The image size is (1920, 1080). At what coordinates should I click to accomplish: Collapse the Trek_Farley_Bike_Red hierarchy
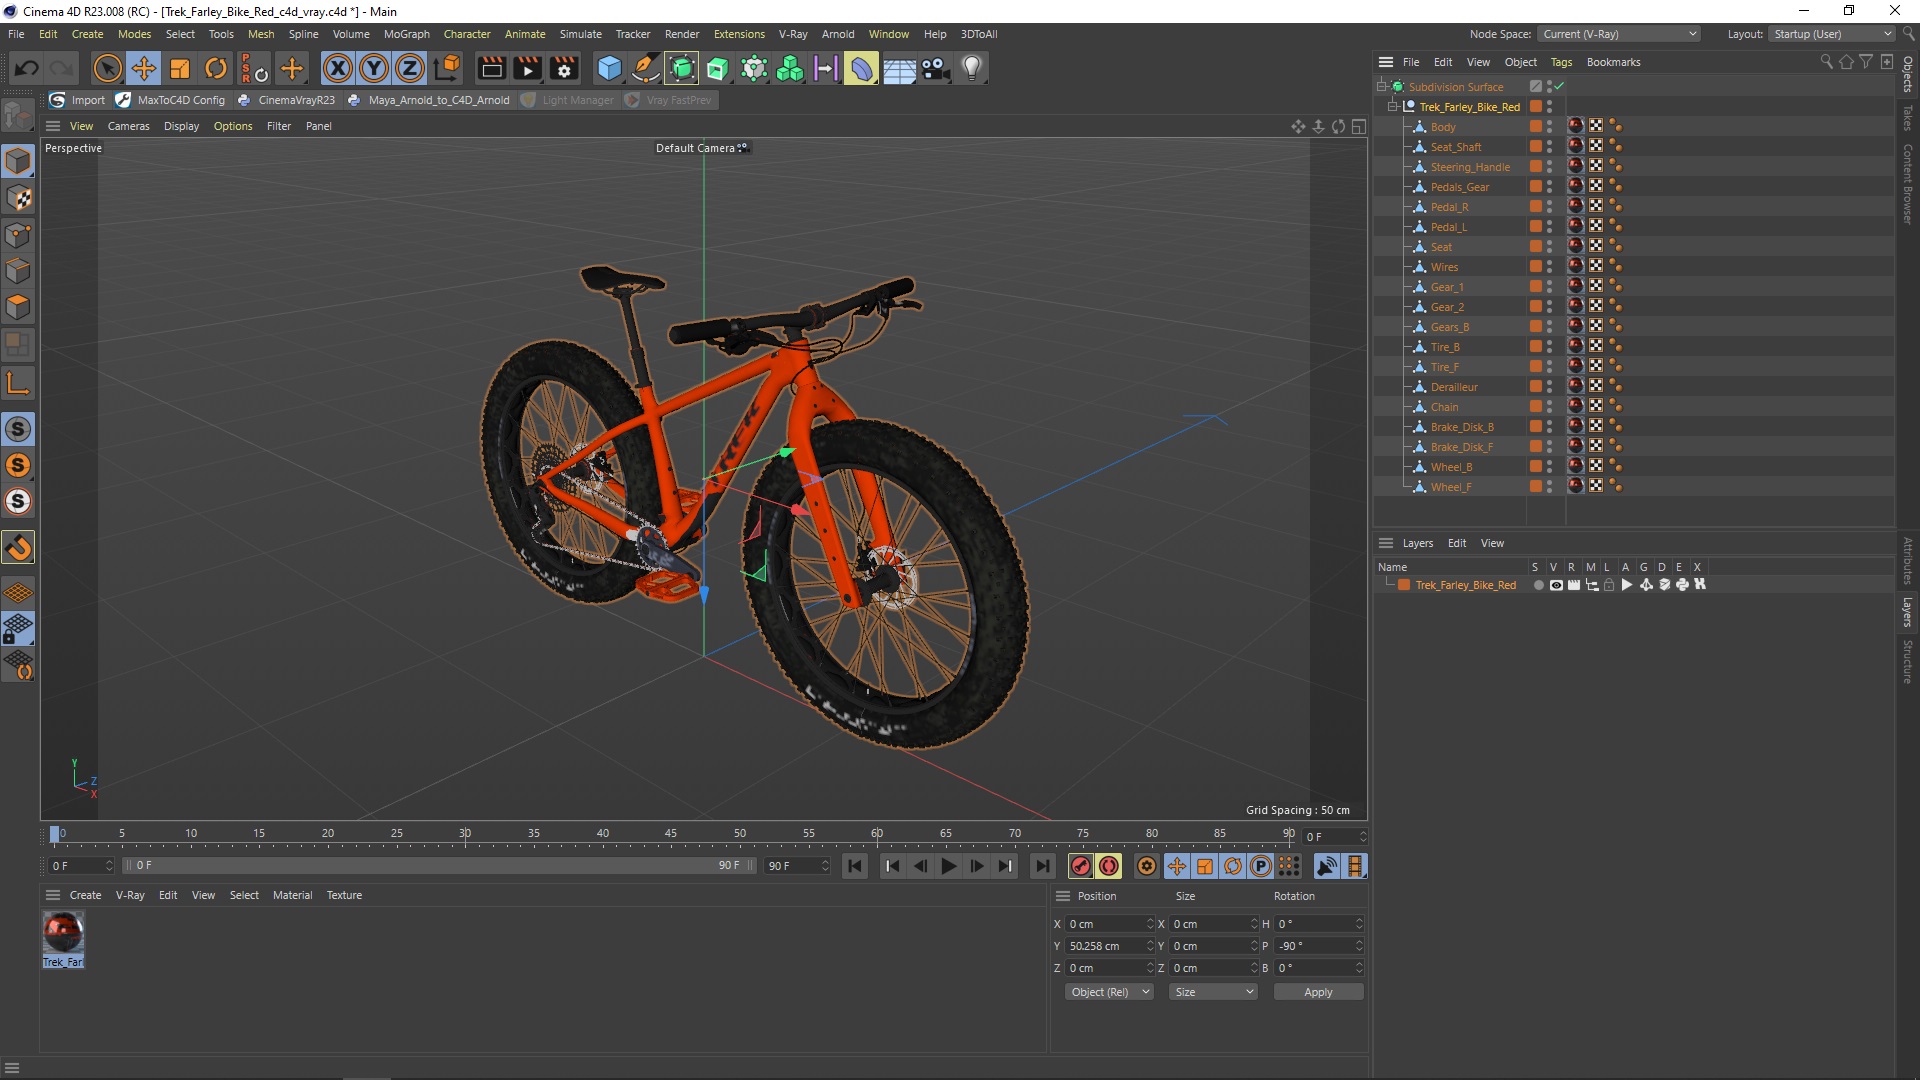click(x=1392, y=107)
